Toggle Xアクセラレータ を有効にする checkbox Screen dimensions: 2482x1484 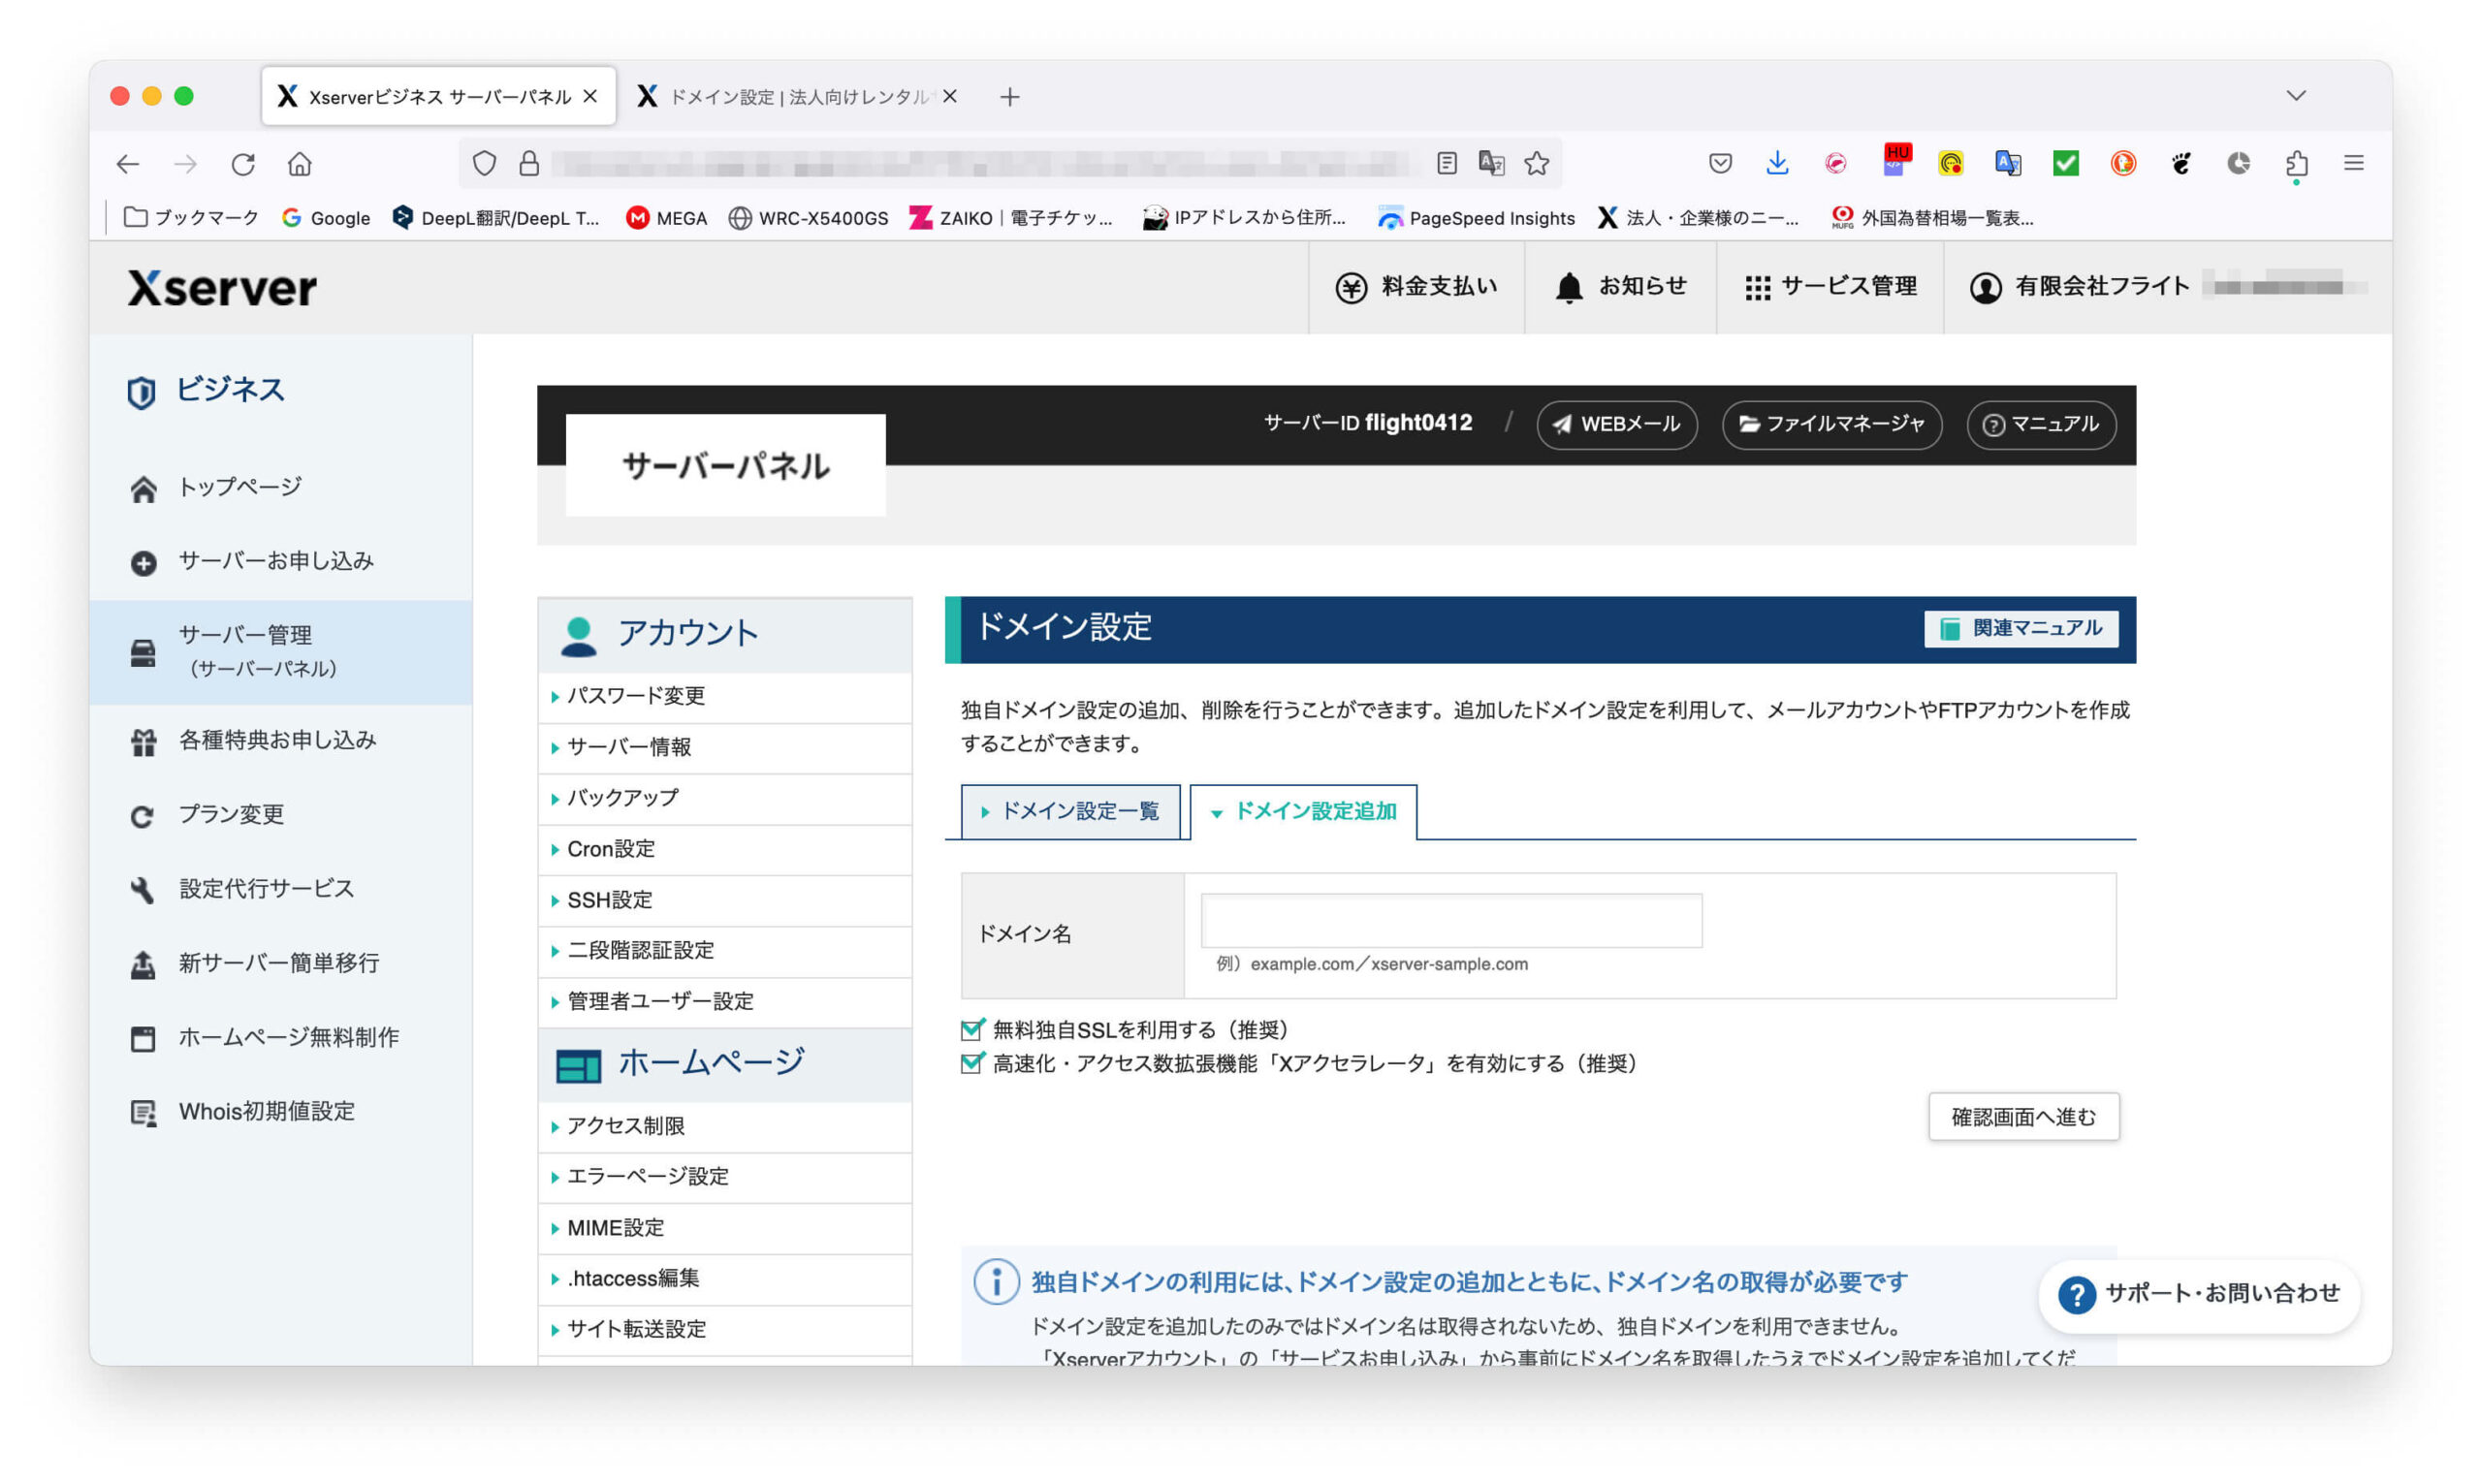(x=971, y=1063)
